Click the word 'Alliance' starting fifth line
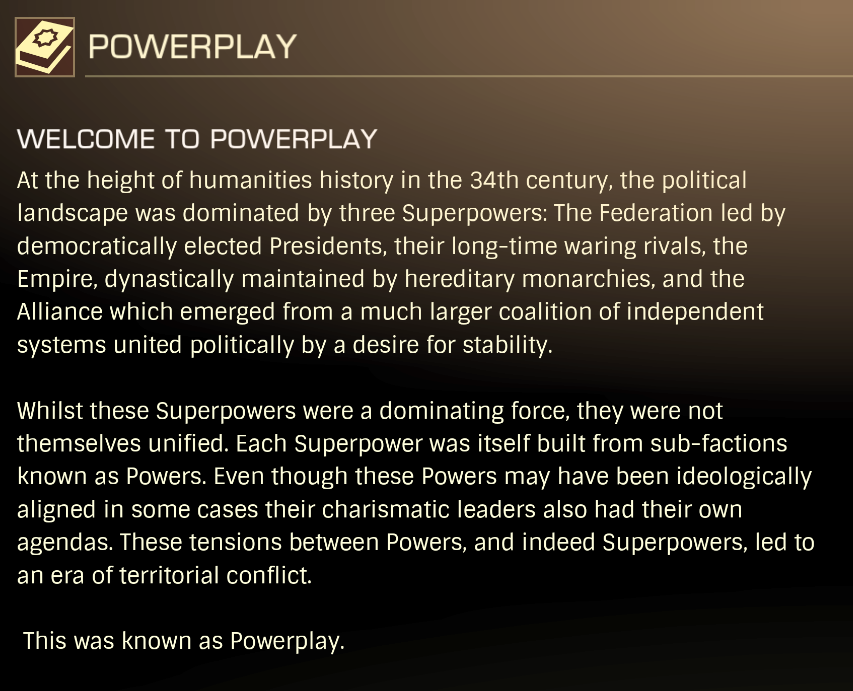The image size is (853, 691). [x=60, y=312]
